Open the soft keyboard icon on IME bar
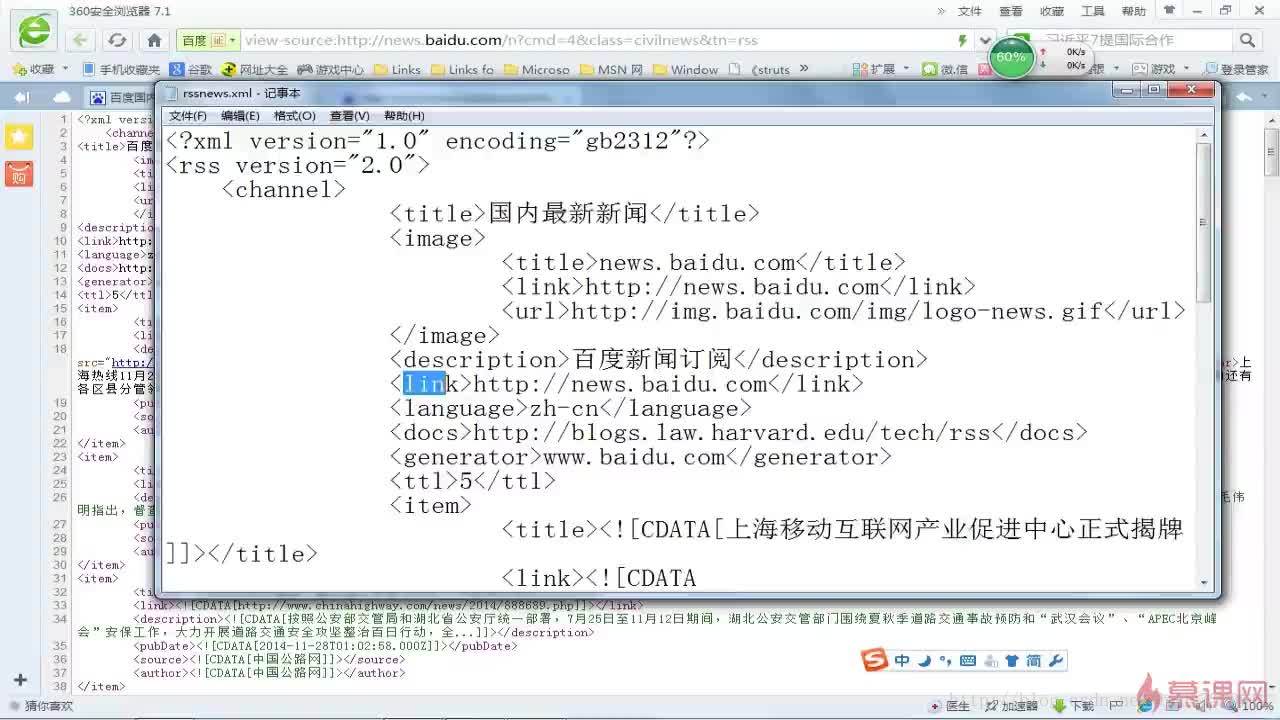 pos(967,661)
